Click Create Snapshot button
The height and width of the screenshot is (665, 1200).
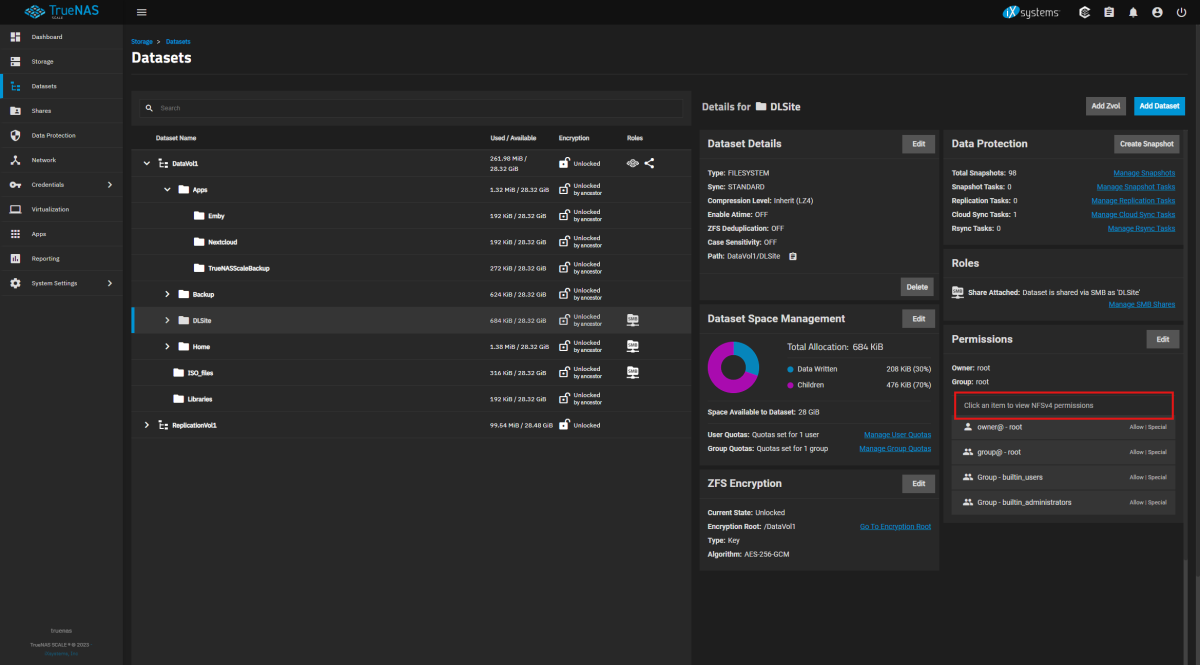[x=1147, y=144]
